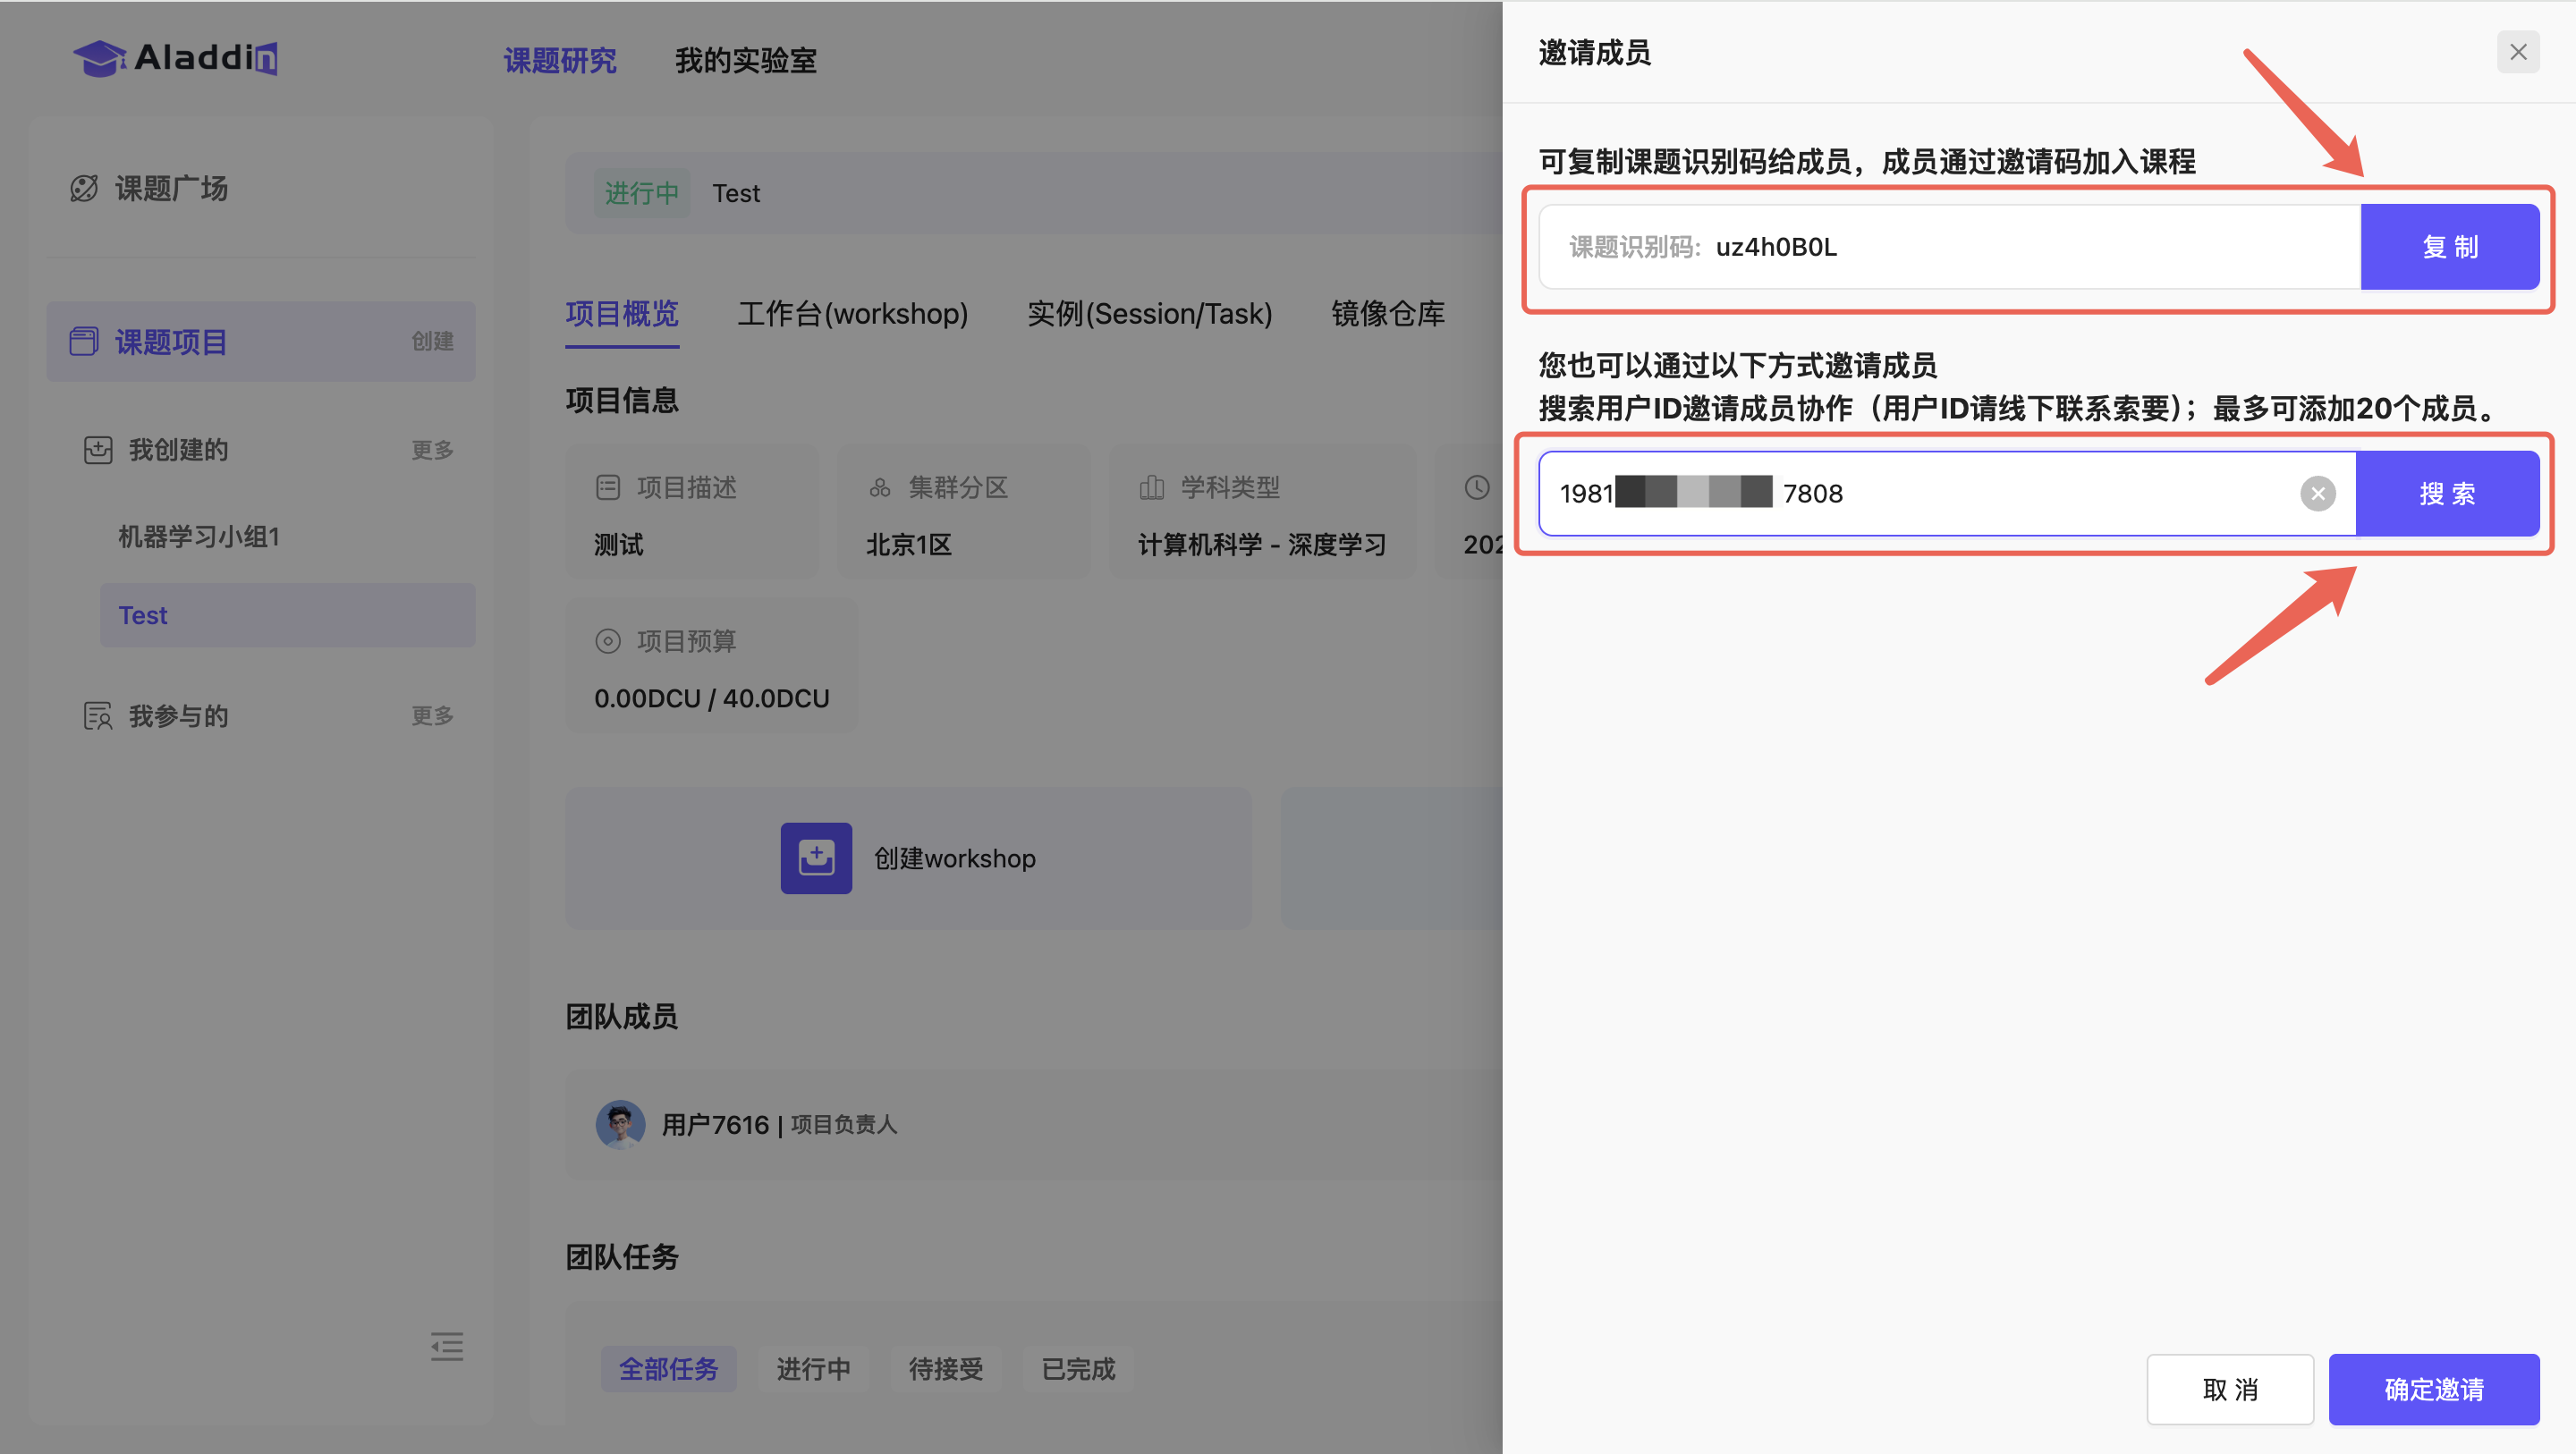Filter tasks by 进行中

click(x=813, y=1368)
